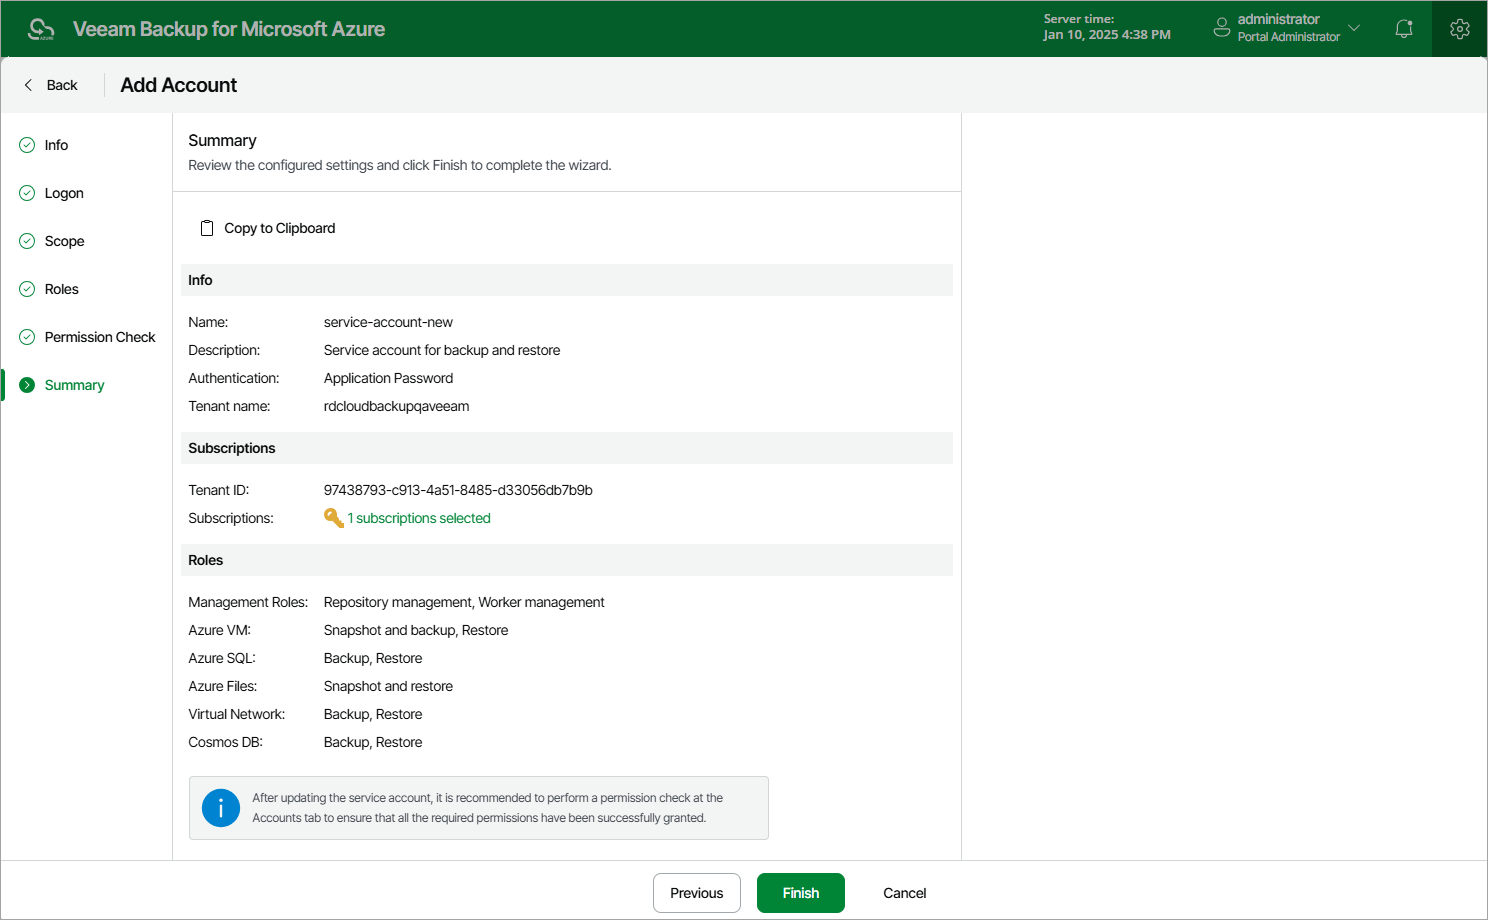Click the Summary step arrow icon
Screen dimensions: 1488x920
(x=27, y=385)
